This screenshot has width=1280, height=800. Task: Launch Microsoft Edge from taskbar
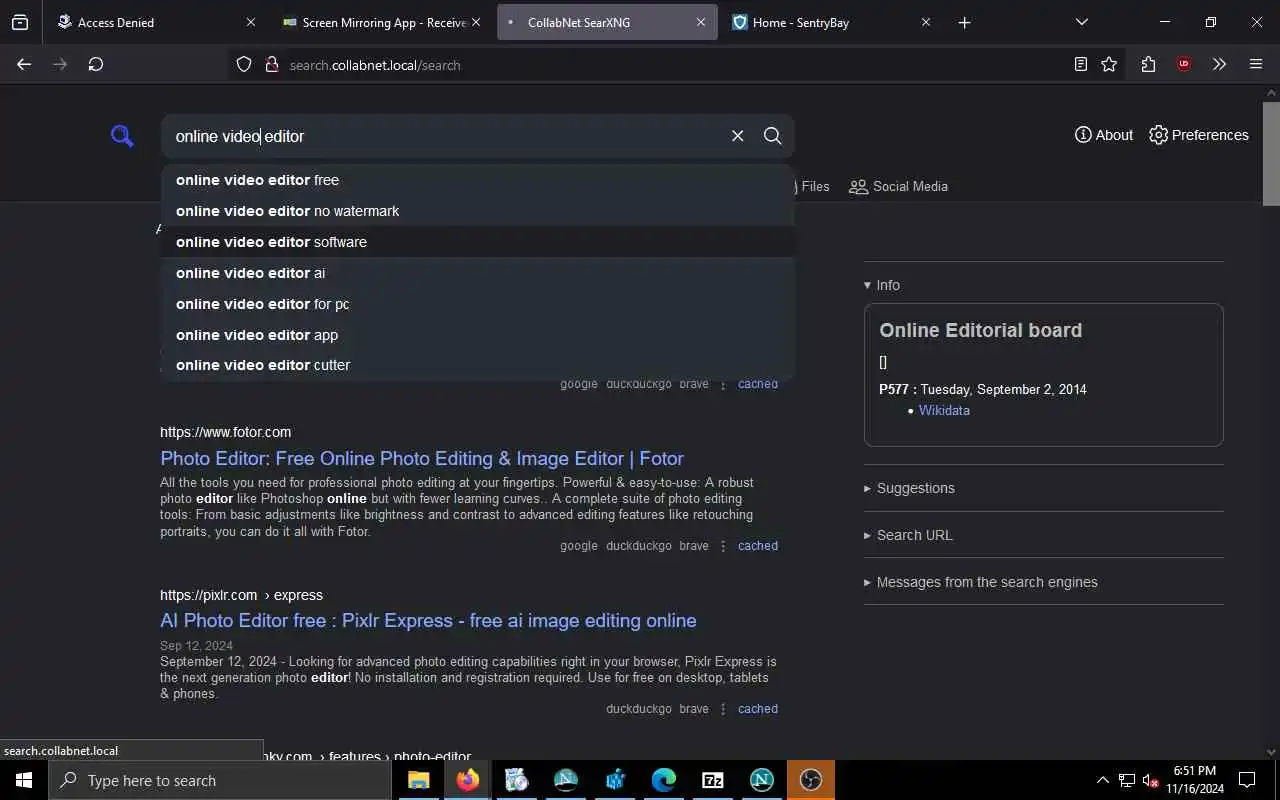664,780
